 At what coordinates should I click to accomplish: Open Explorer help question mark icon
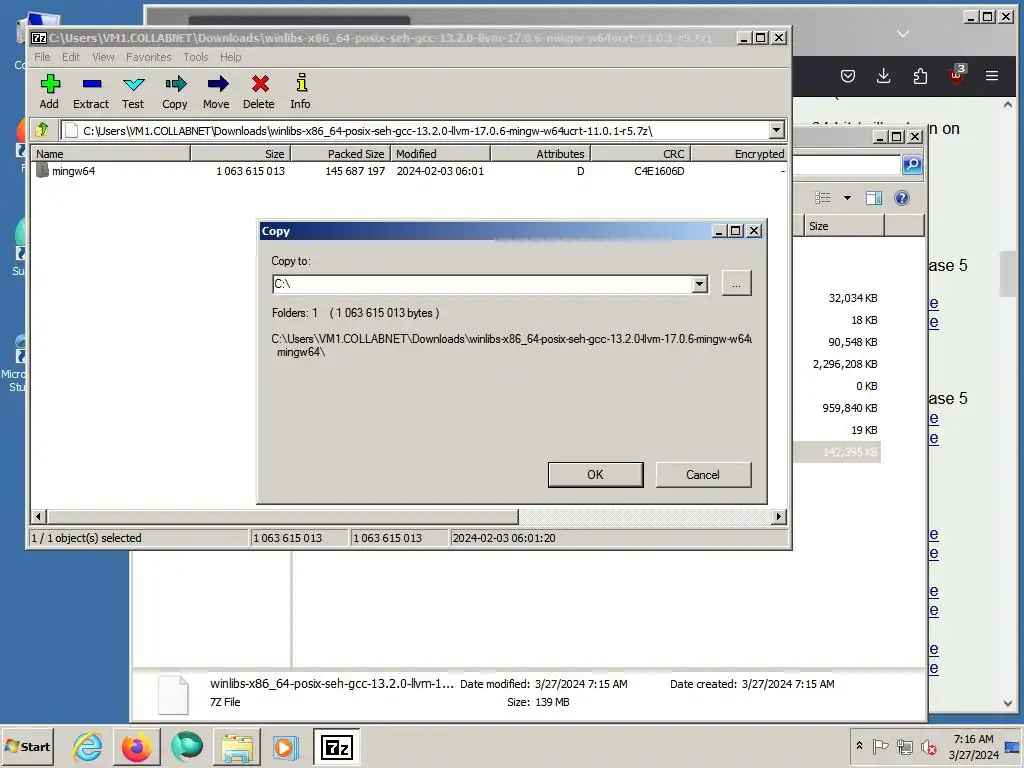coord(902,198)
